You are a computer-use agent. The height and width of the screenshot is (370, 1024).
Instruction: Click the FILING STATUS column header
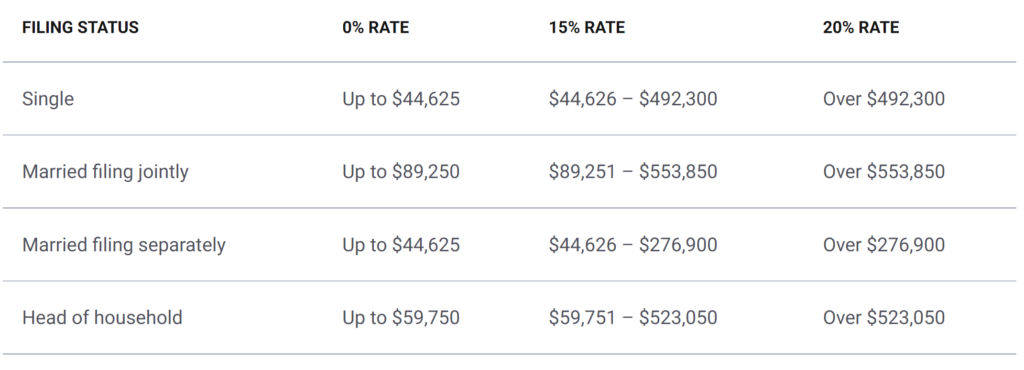80,27
